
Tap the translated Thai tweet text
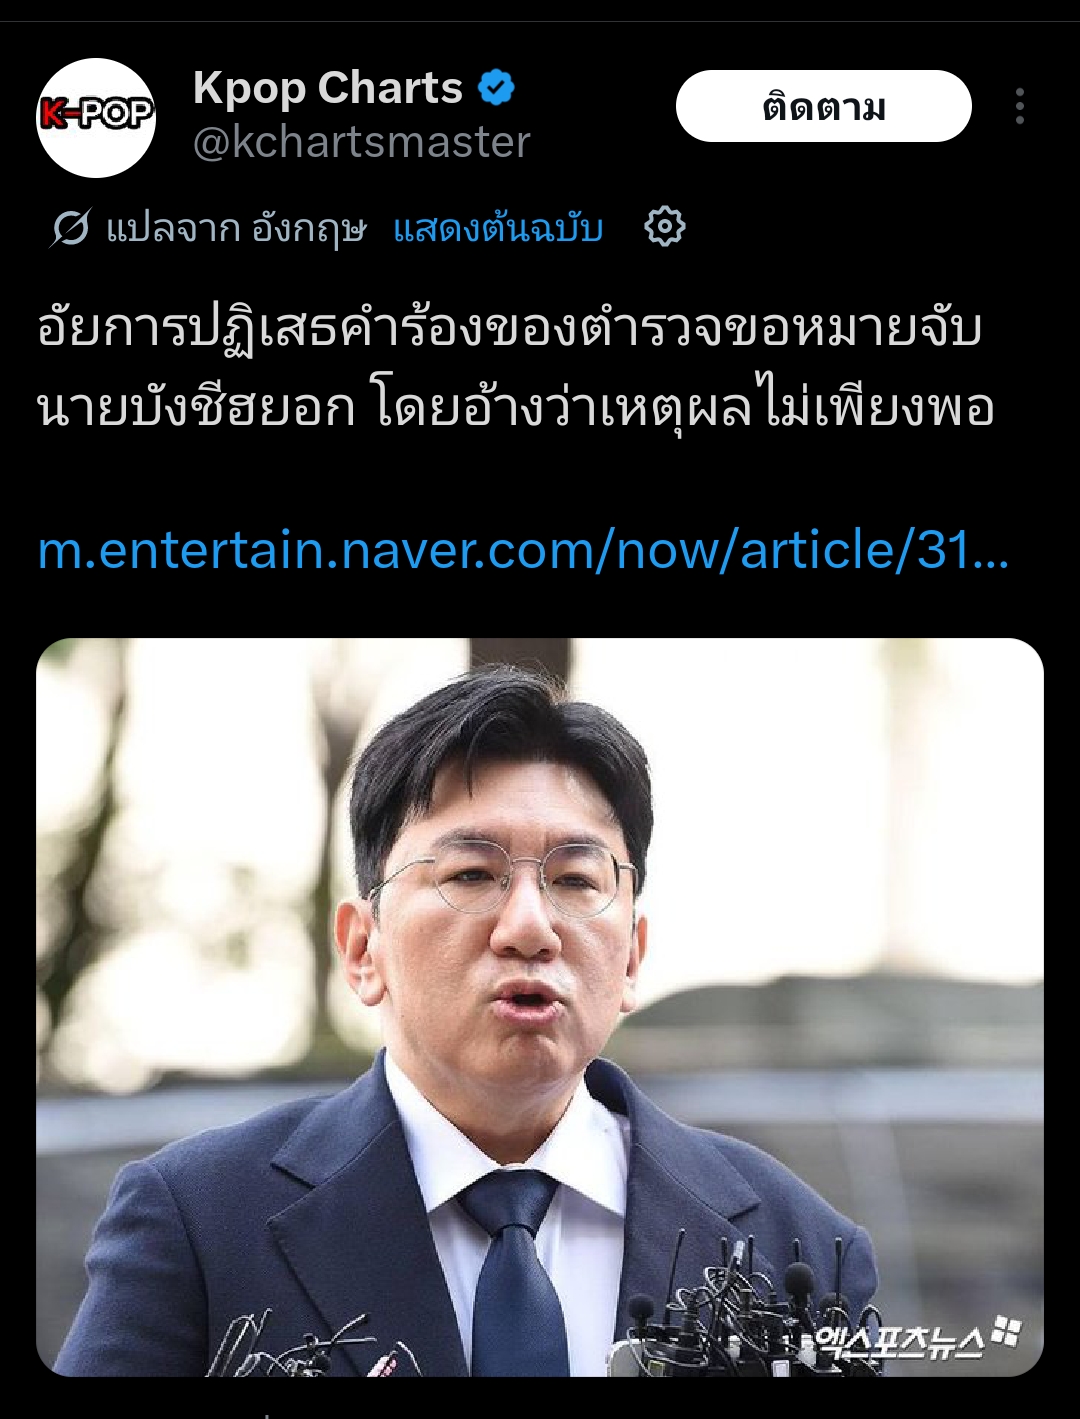(x=516, y=369)
